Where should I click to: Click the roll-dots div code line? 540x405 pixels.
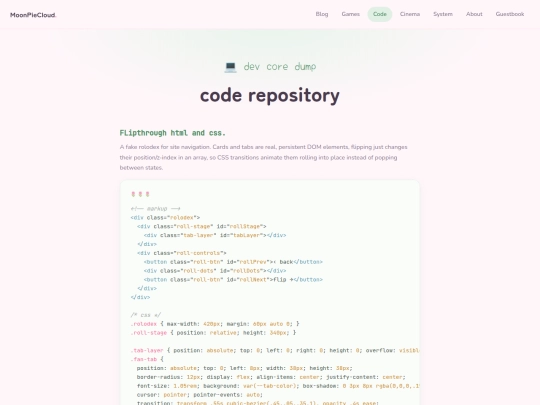pos(215,271)
